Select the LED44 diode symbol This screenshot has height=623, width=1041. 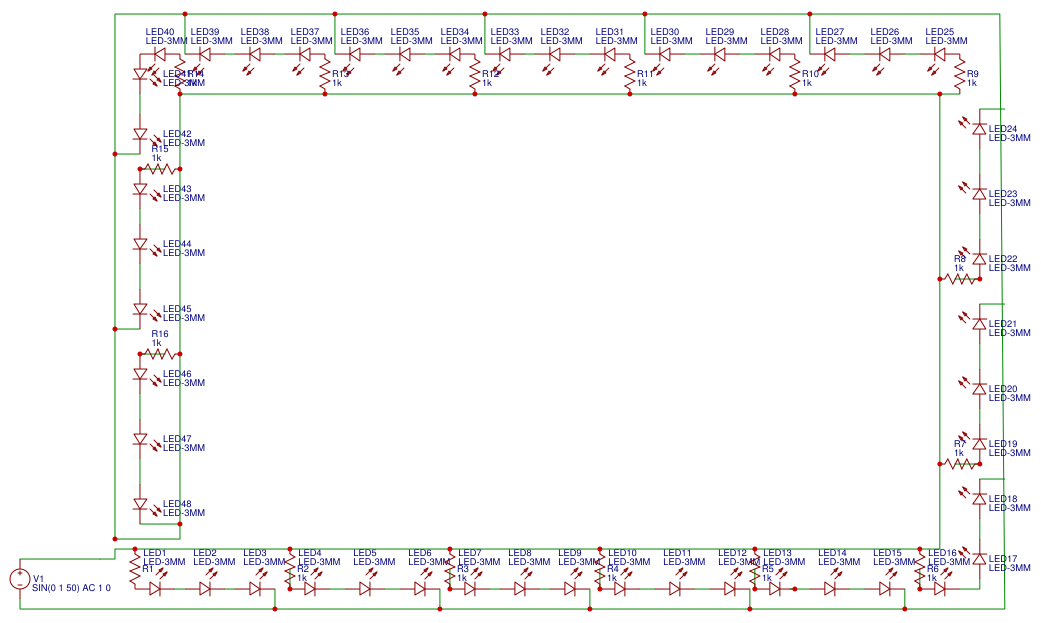[x=140, y=244]
